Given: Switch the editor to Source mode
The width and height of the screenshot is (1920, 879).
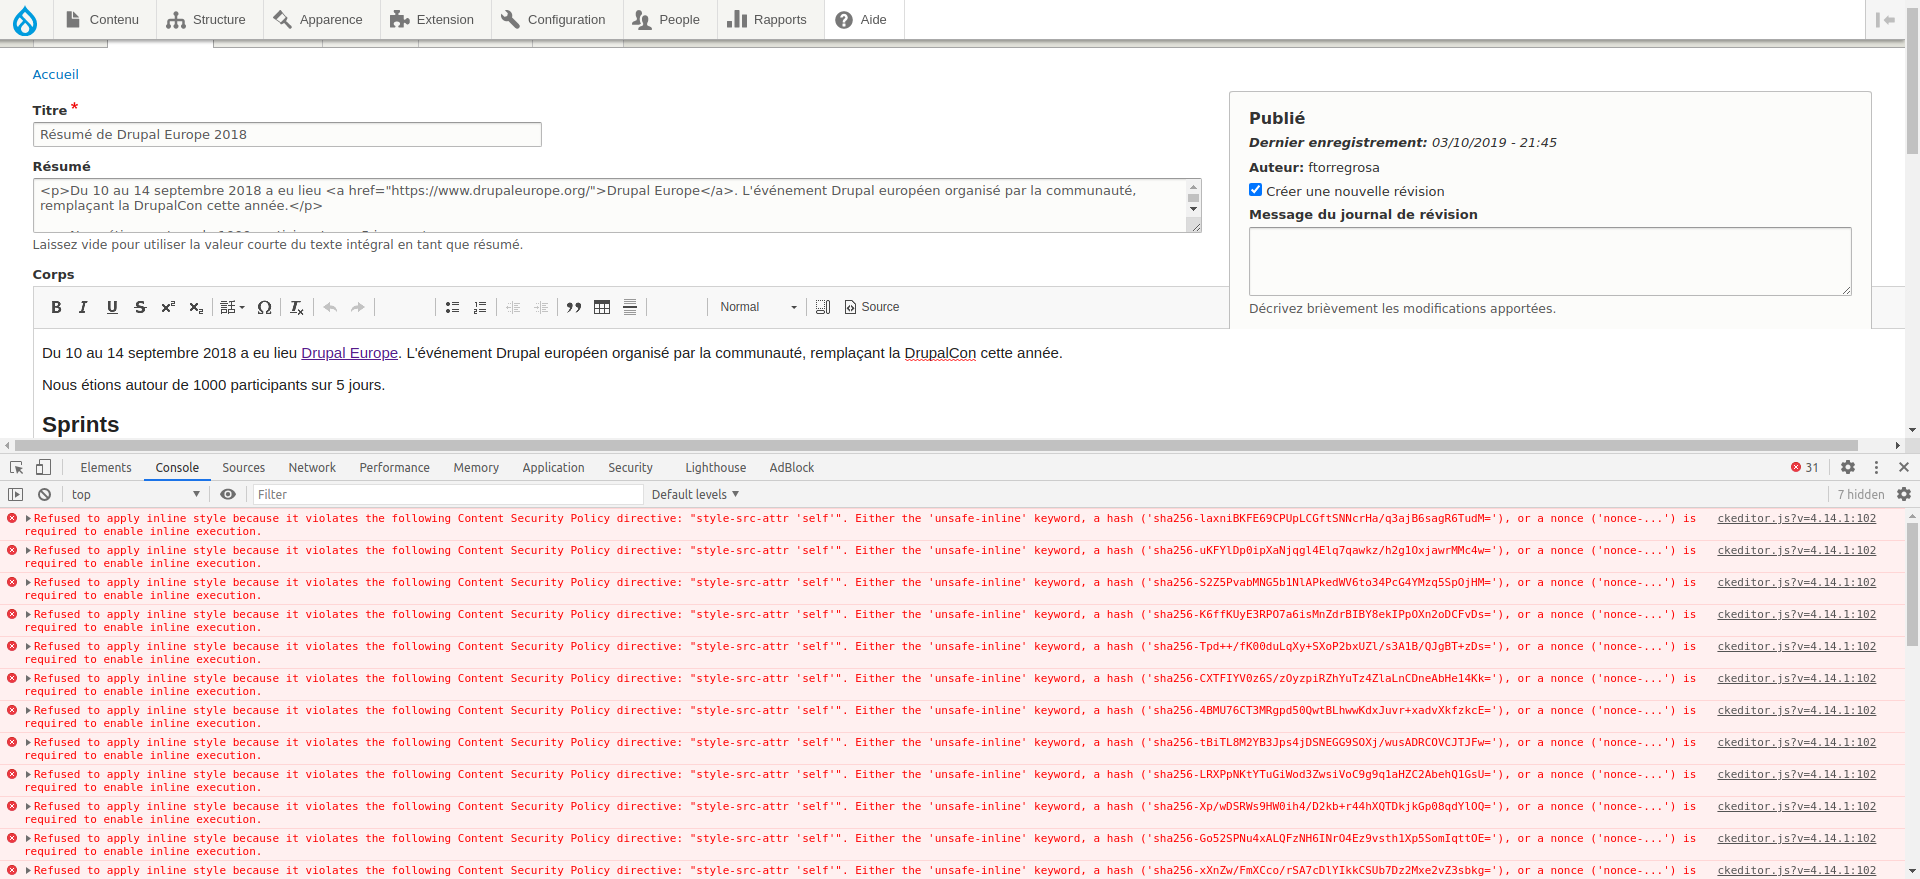Looking at the screenshot, I should click(x=871, y=307).
